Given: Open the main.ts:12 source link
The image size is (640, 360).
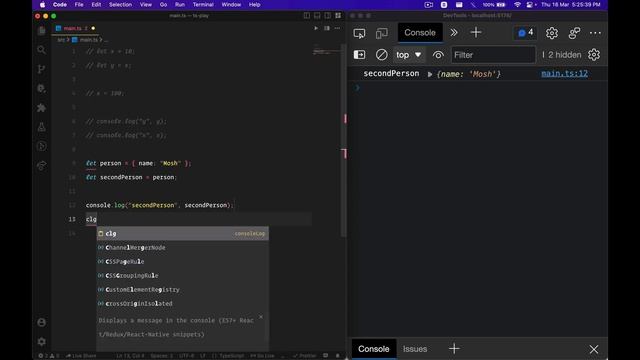Looking at the screenshot, I should pos(564,73).
